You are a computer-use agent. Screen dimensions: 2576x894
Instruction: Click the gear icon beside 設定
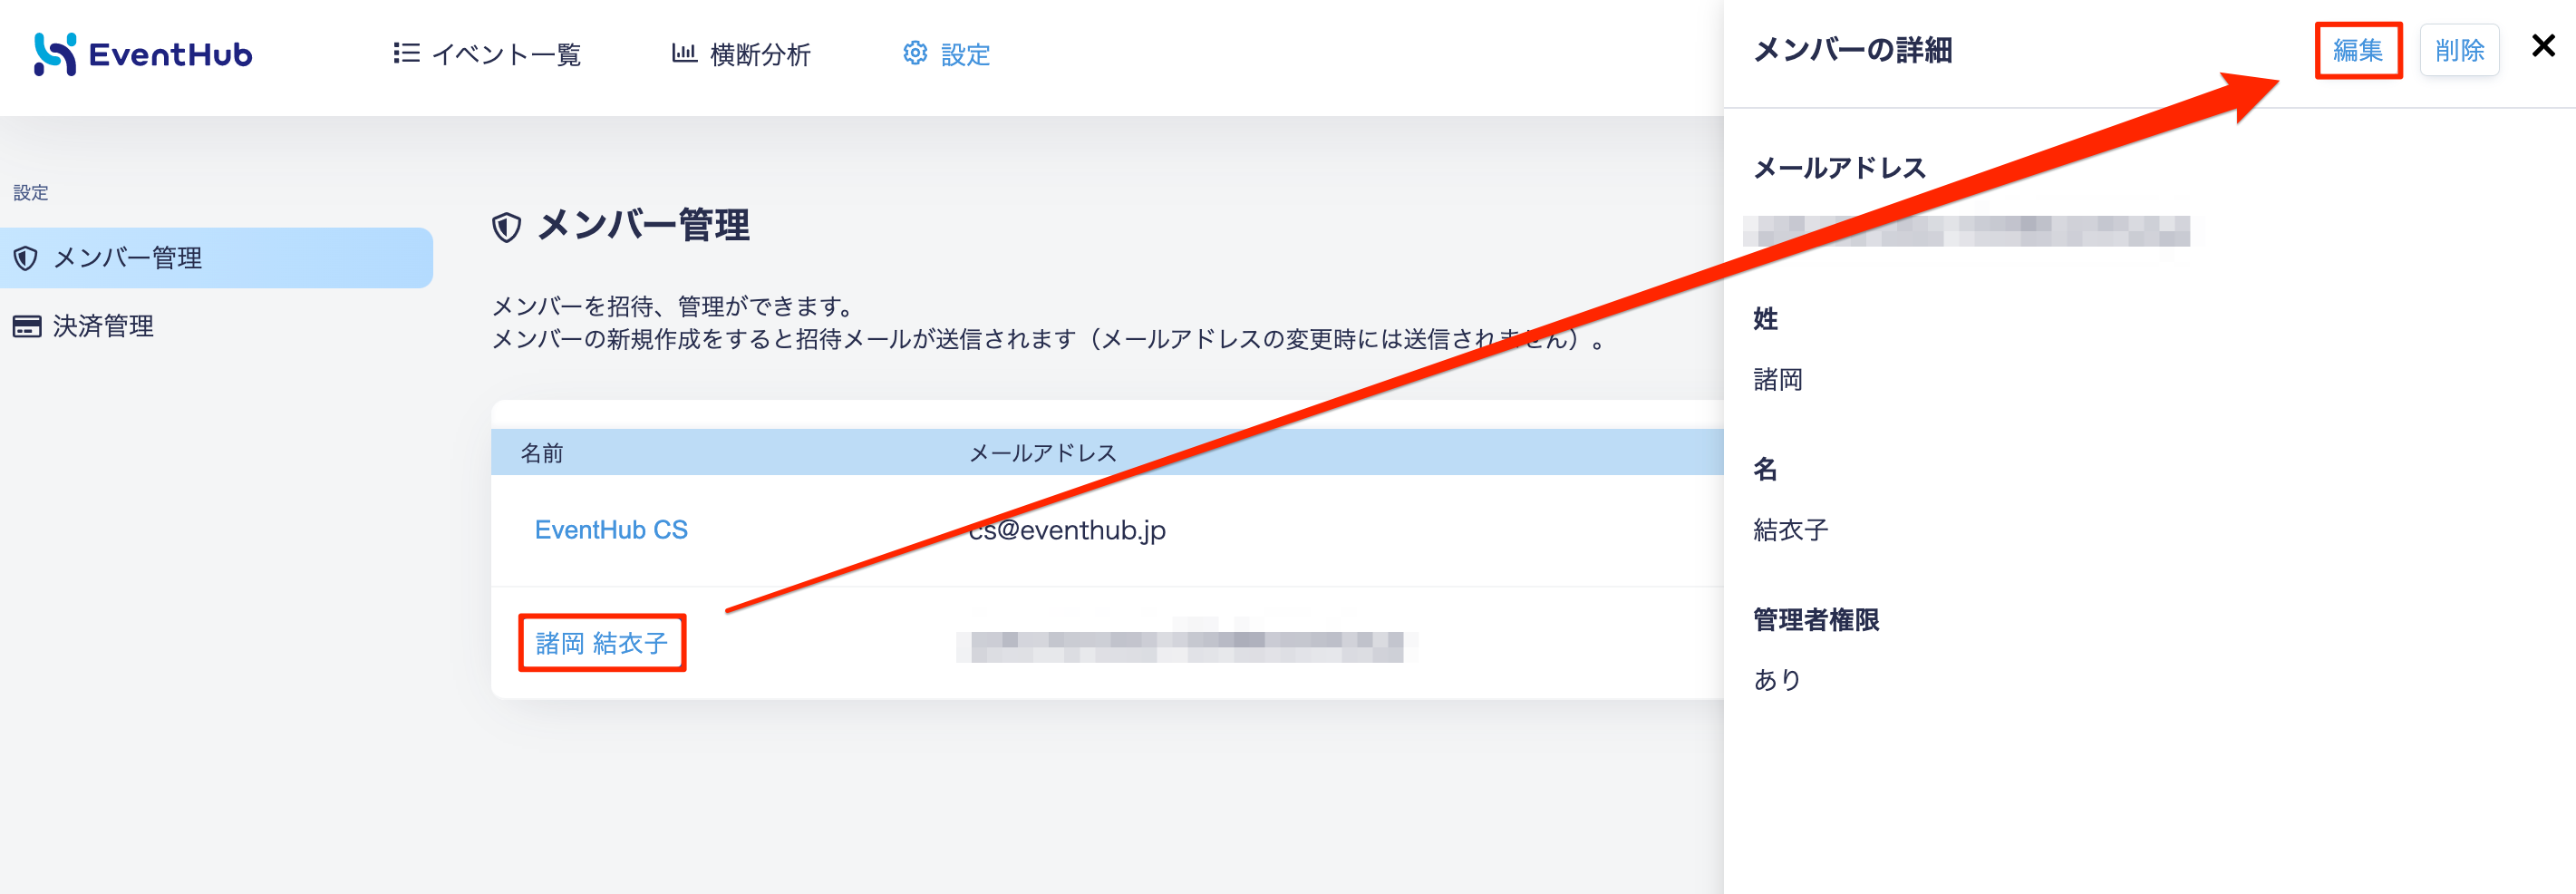(x=915, y=53)
